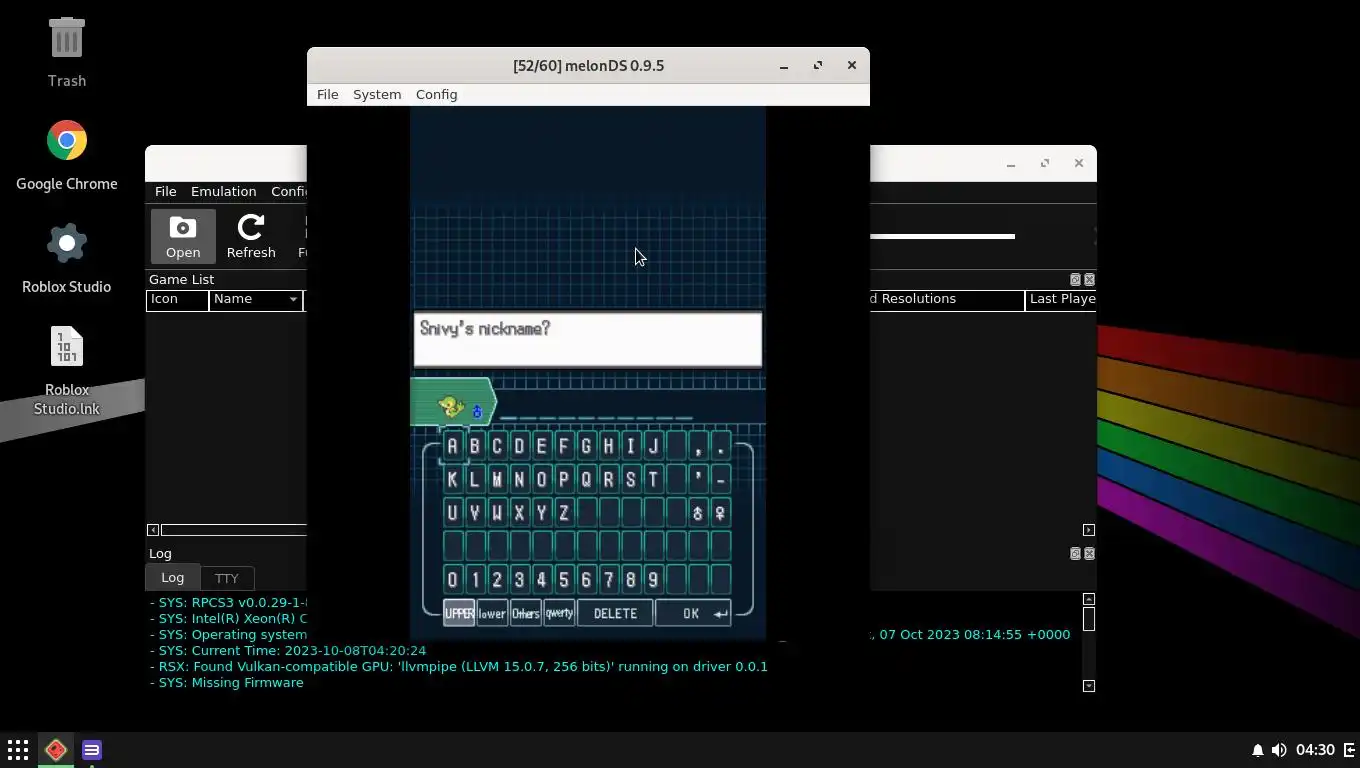This screenshot has height=768, width=1360.
Task: Switch to the TTY tab
Action: click(x=227, y=578)
